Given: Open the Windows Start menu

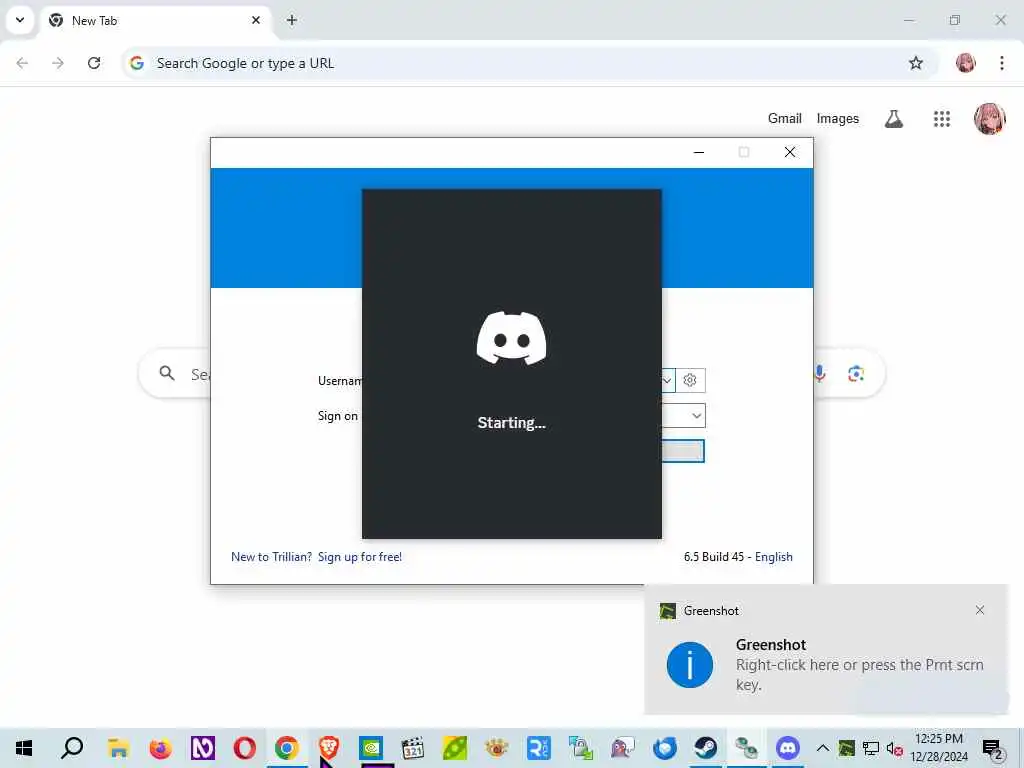Looking at the screenshot, I should click(x=24, y=748).
